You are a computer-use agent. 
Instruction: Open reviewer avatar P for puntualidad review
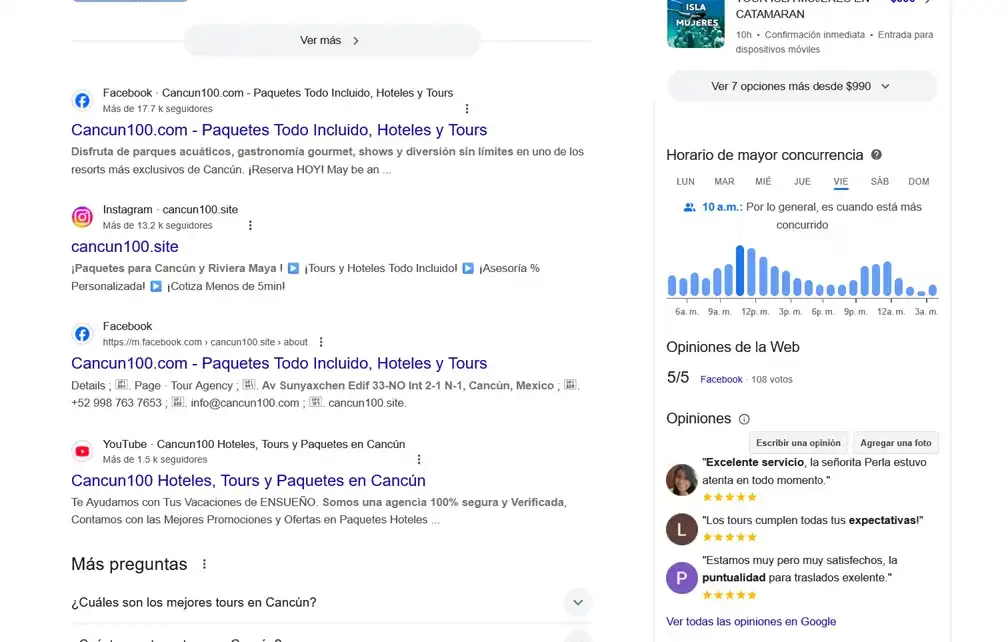point(681,577)
